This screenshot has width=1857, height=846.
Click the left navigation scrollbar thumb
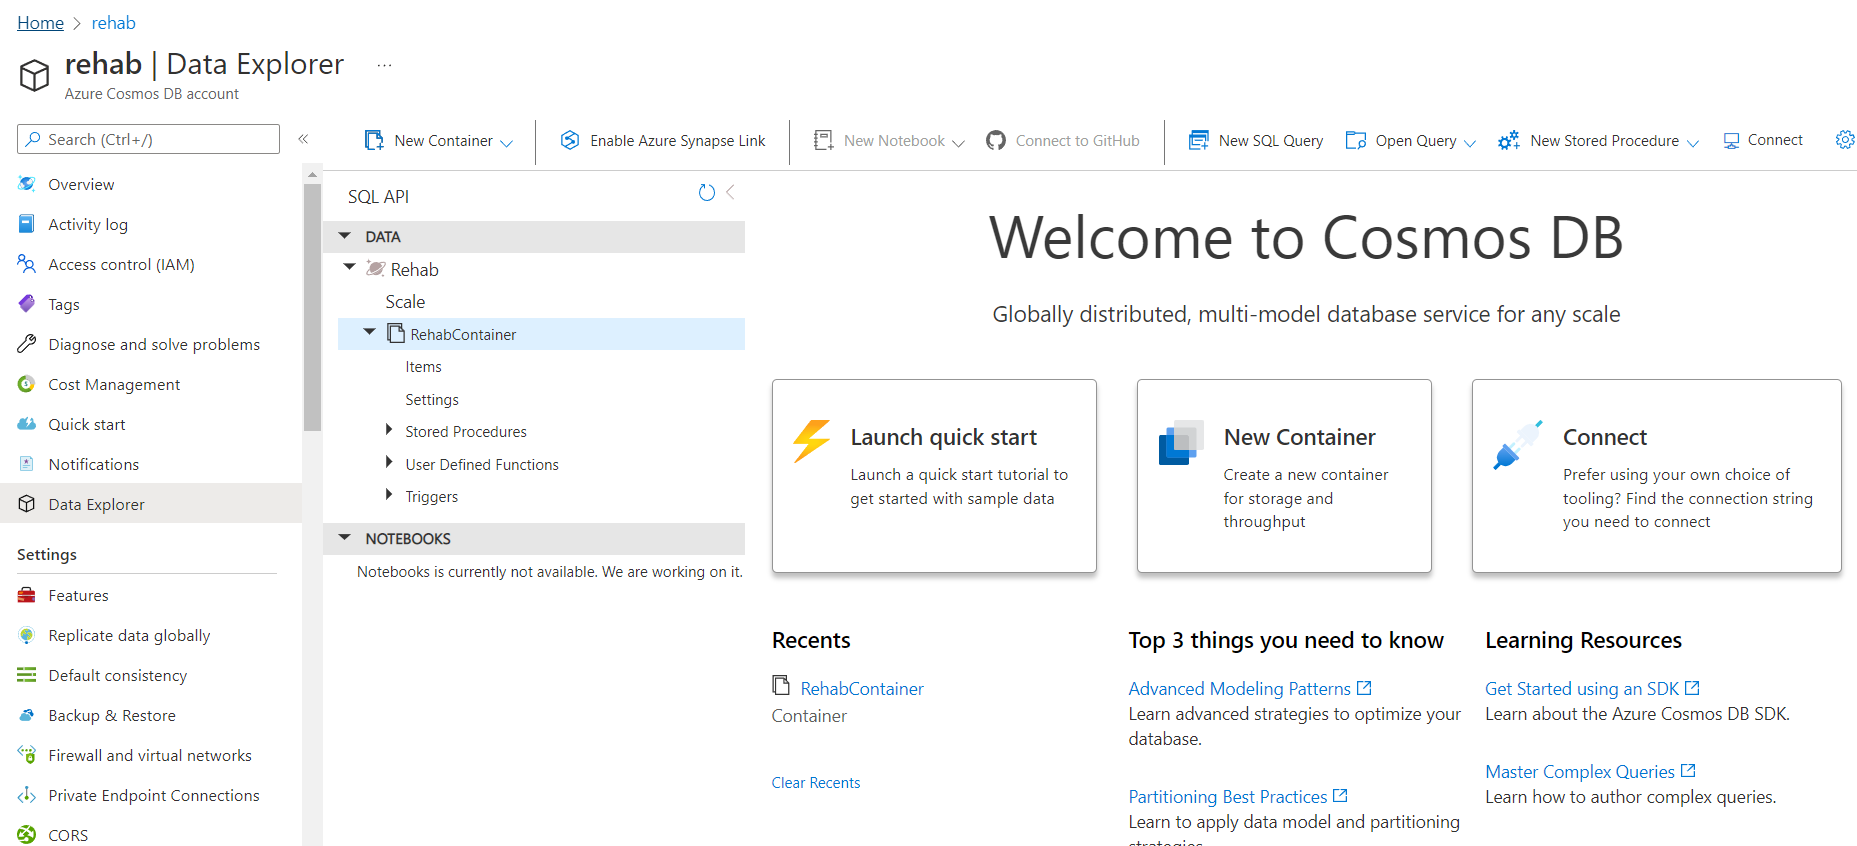tap(312, 307)
